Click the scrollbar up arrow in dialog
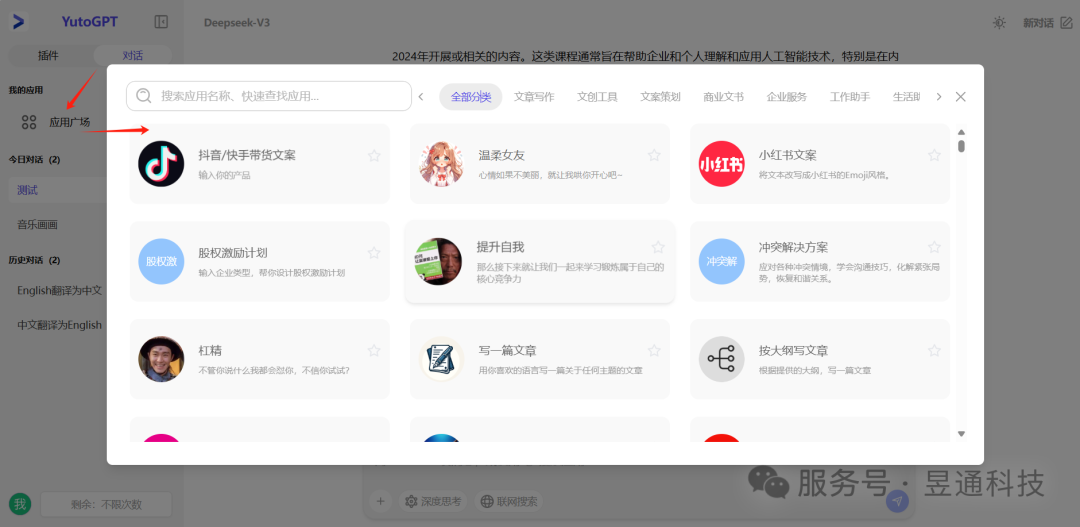This screenshot has width=1080, height=527. [x=962, y=132]
